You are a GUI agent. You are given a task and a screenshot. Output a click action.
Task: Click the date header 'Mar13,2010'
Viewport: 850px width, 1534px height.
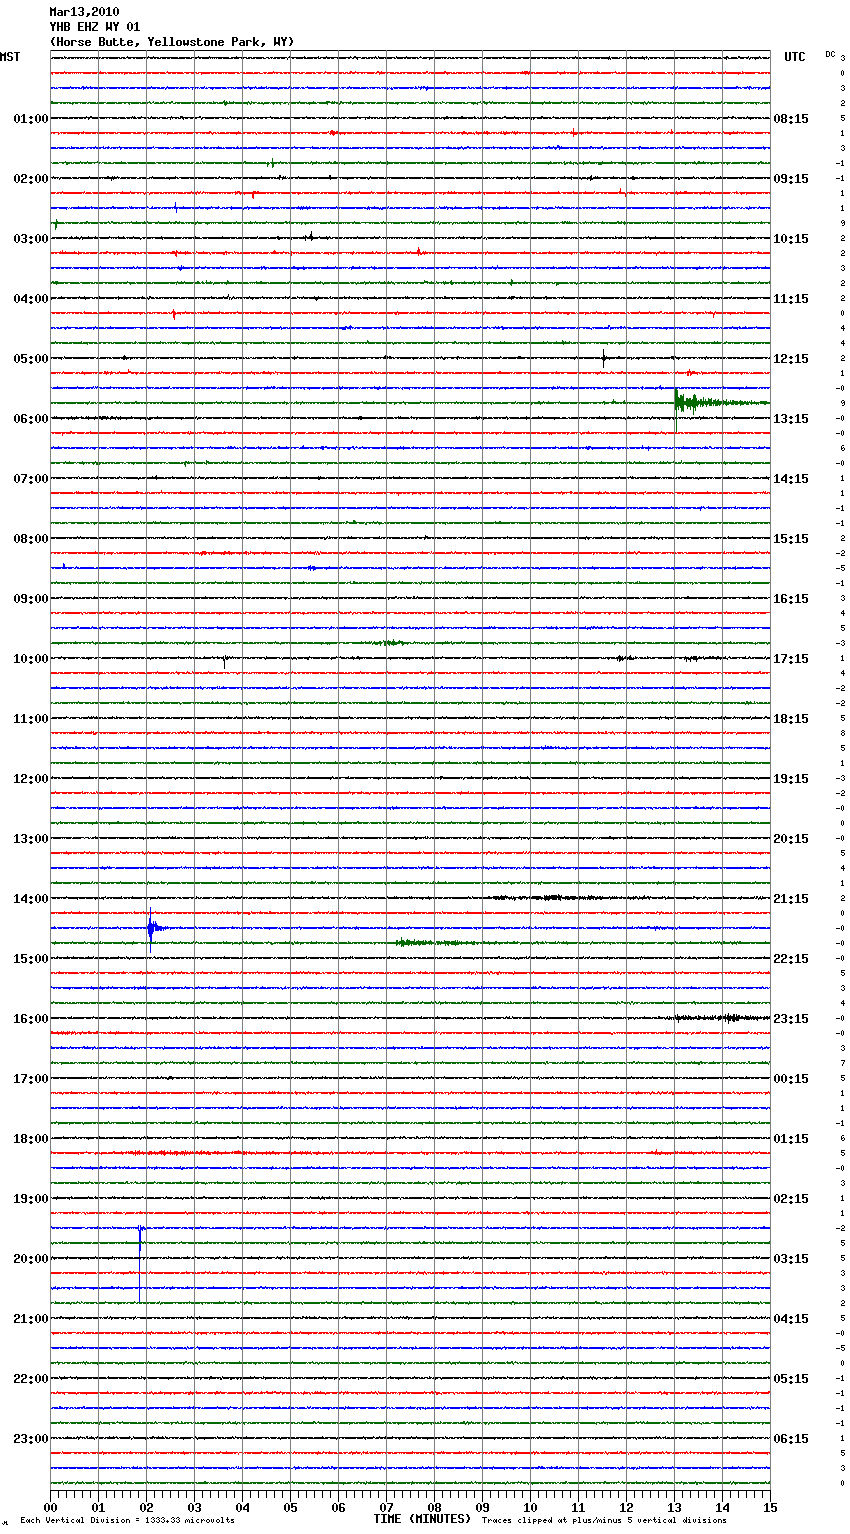point(84,12)
